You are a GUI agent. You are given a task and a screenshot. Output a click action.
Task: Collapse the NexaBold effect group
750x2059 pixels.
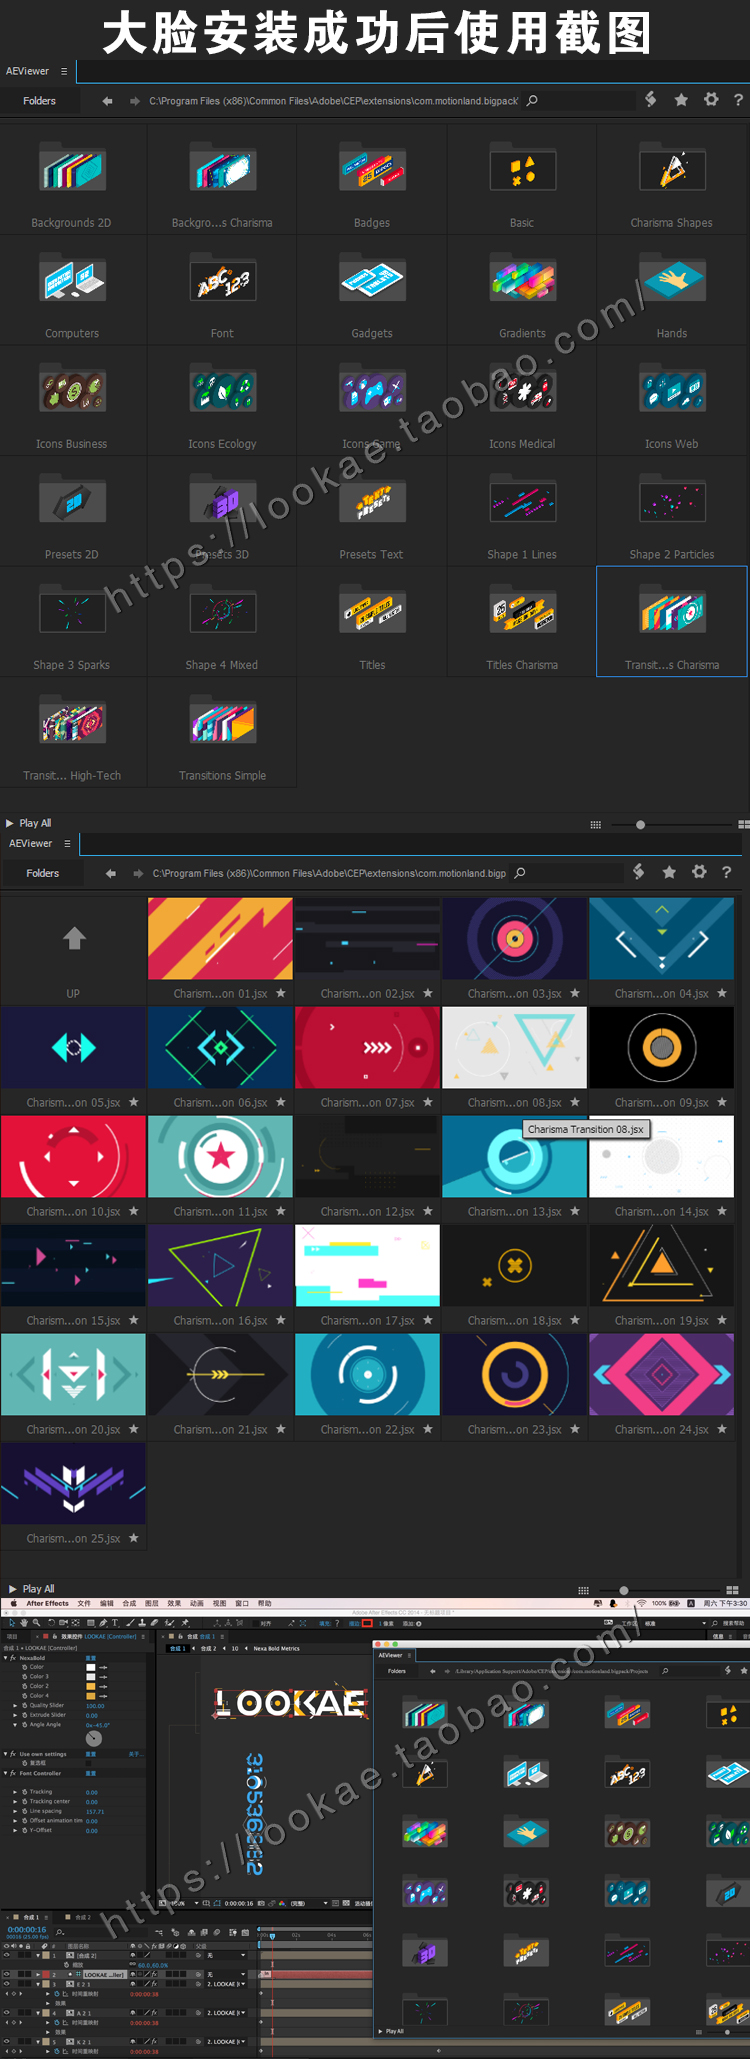coord(5,1657)
